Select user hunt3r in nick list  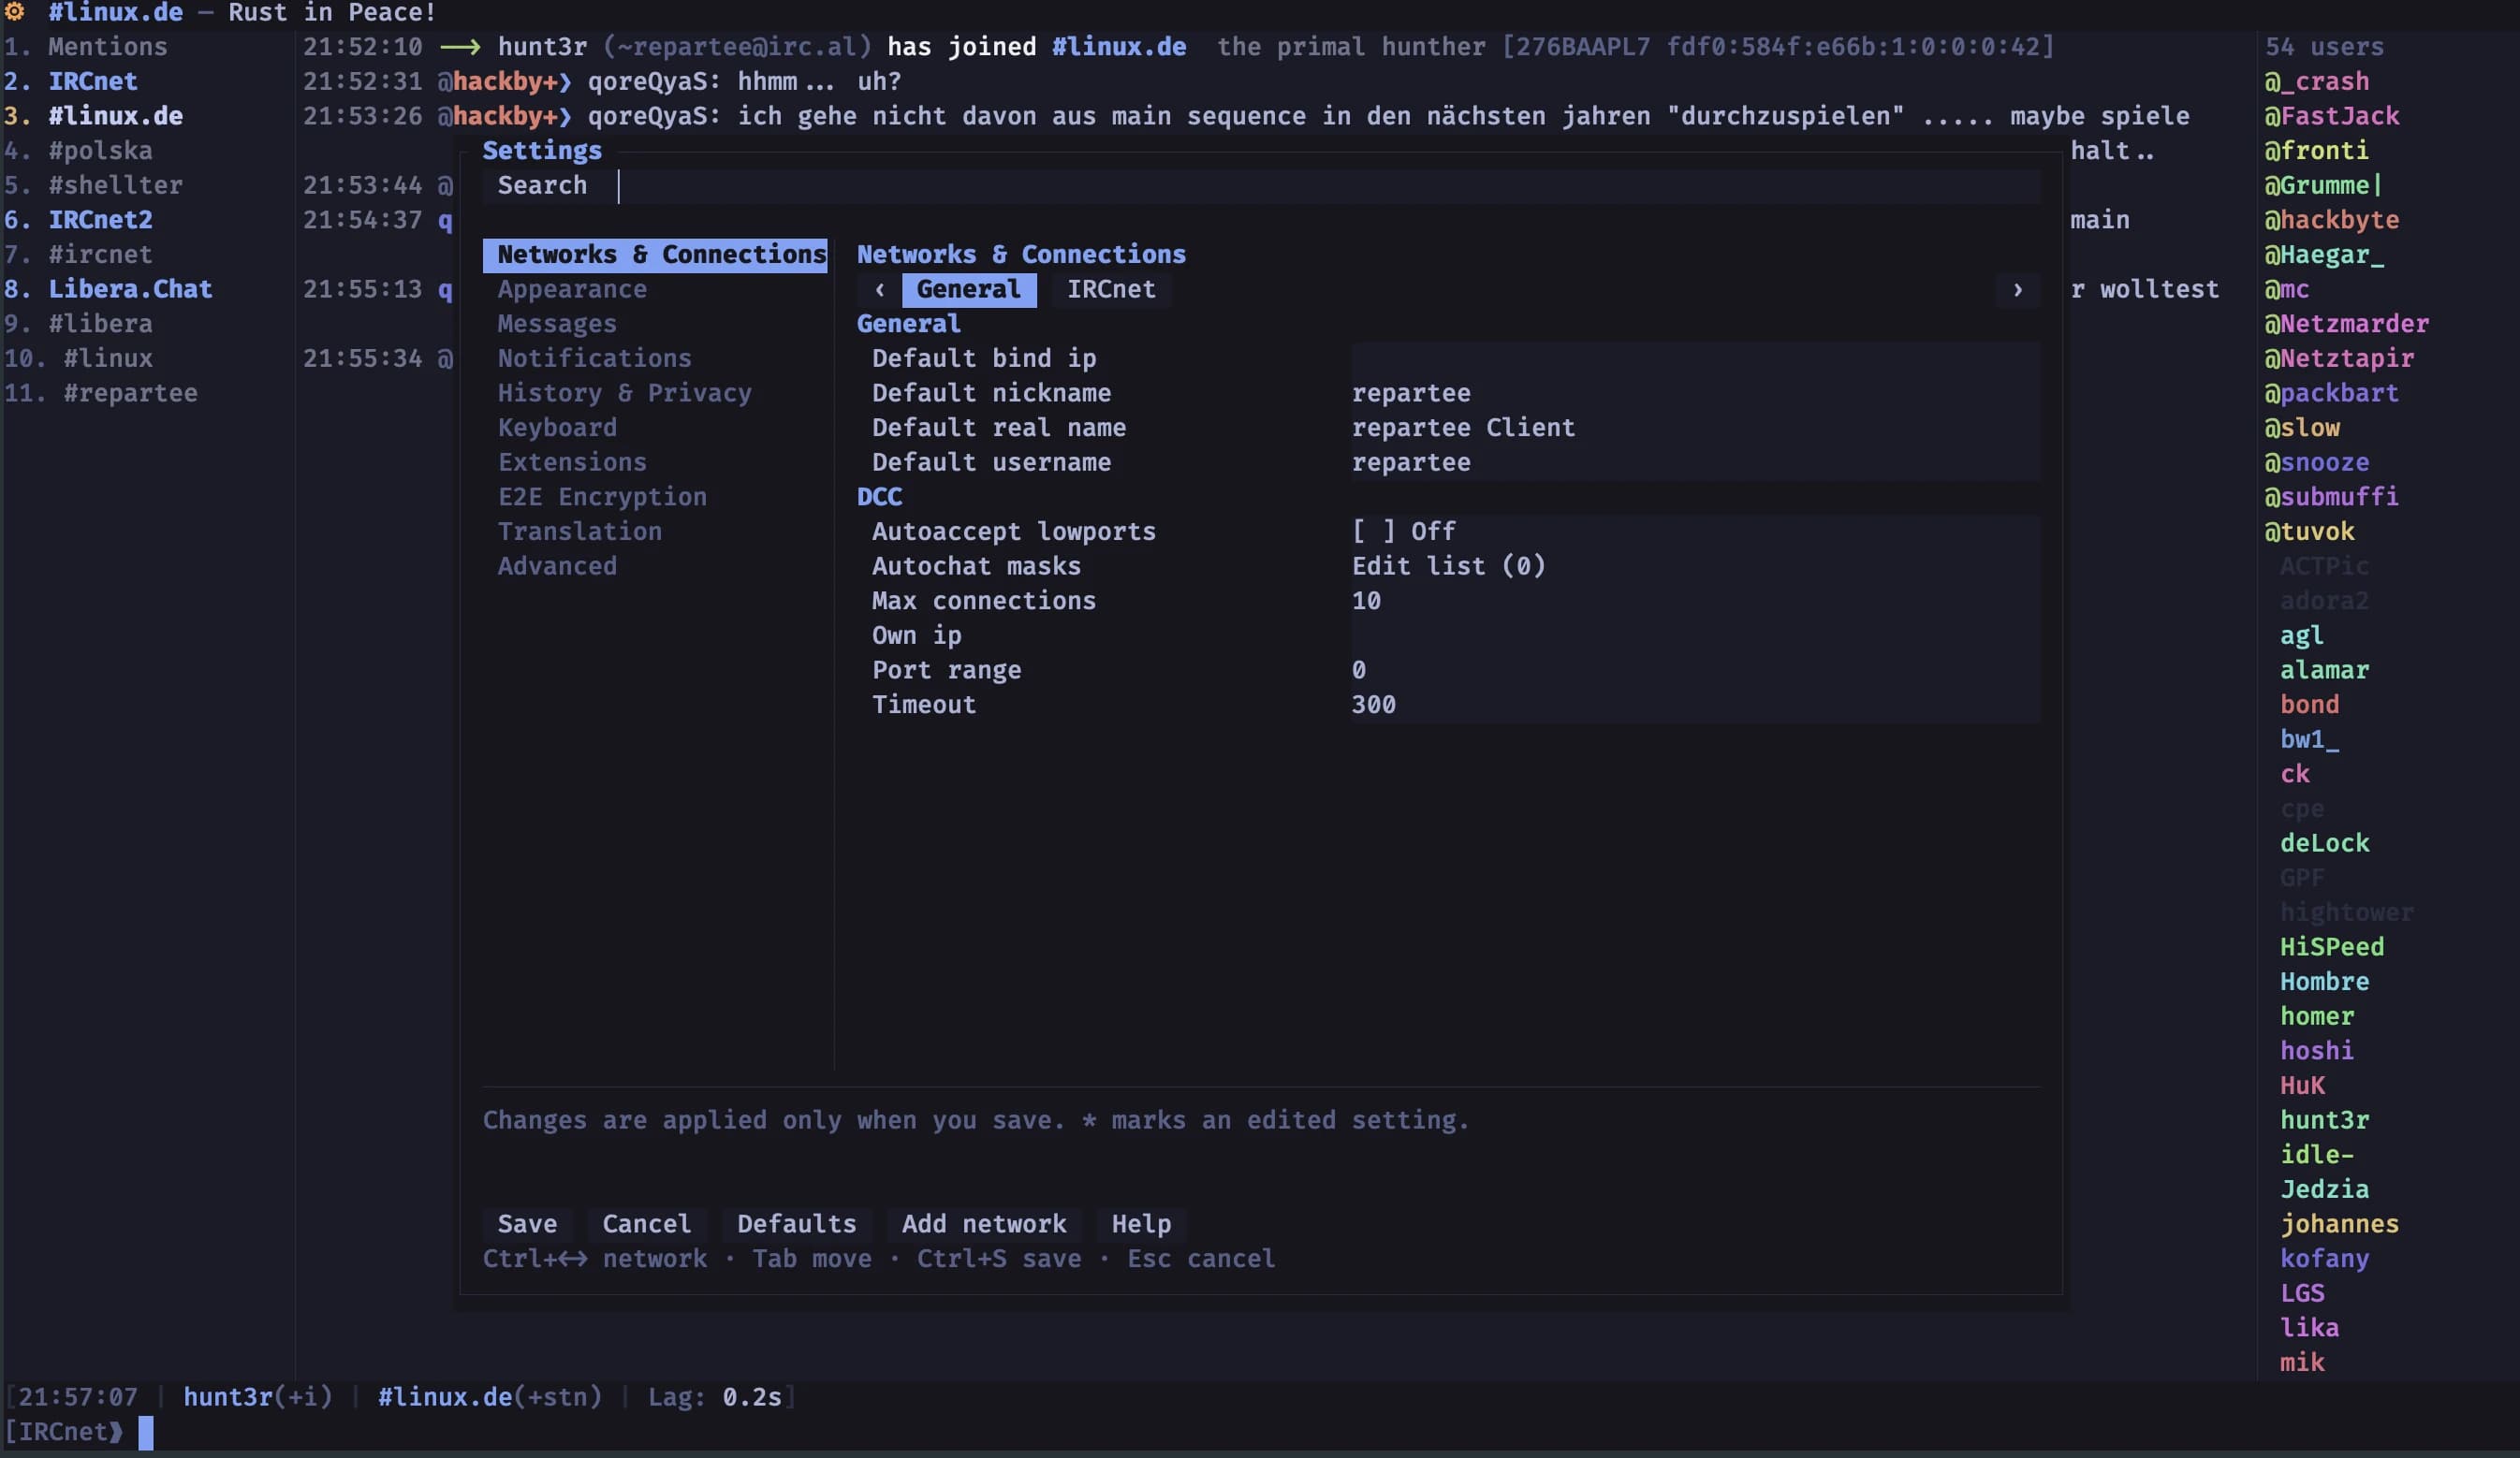2324,1121
